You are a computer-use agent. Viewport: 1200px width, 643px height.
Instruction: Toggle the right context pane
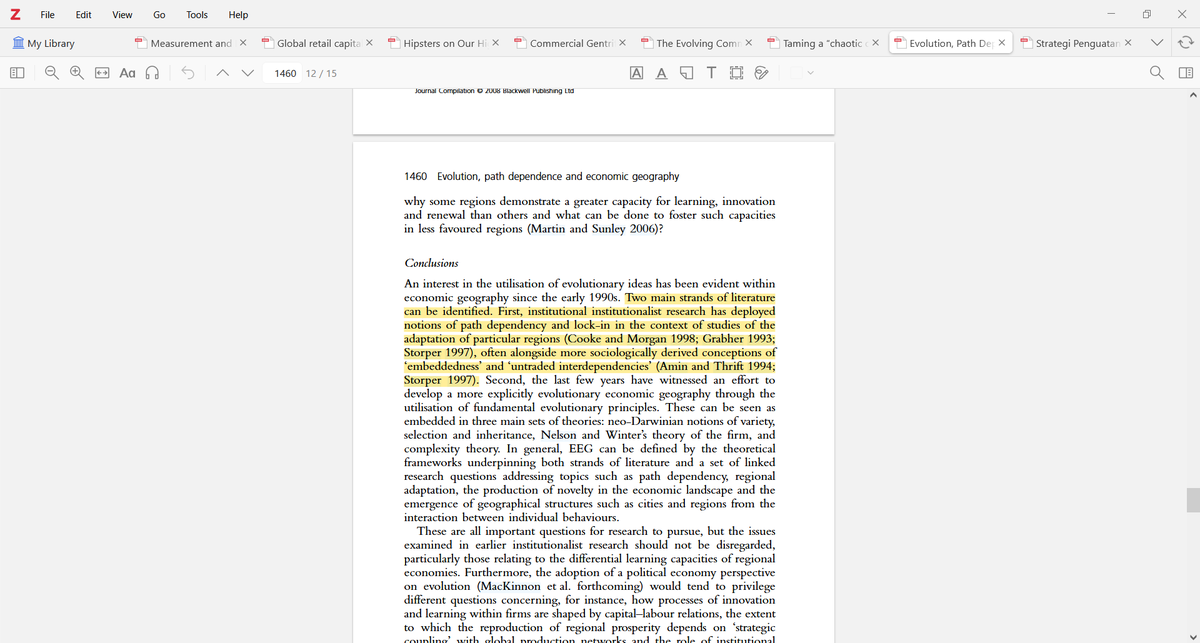pyautogui.click(x=1186, y=73)
